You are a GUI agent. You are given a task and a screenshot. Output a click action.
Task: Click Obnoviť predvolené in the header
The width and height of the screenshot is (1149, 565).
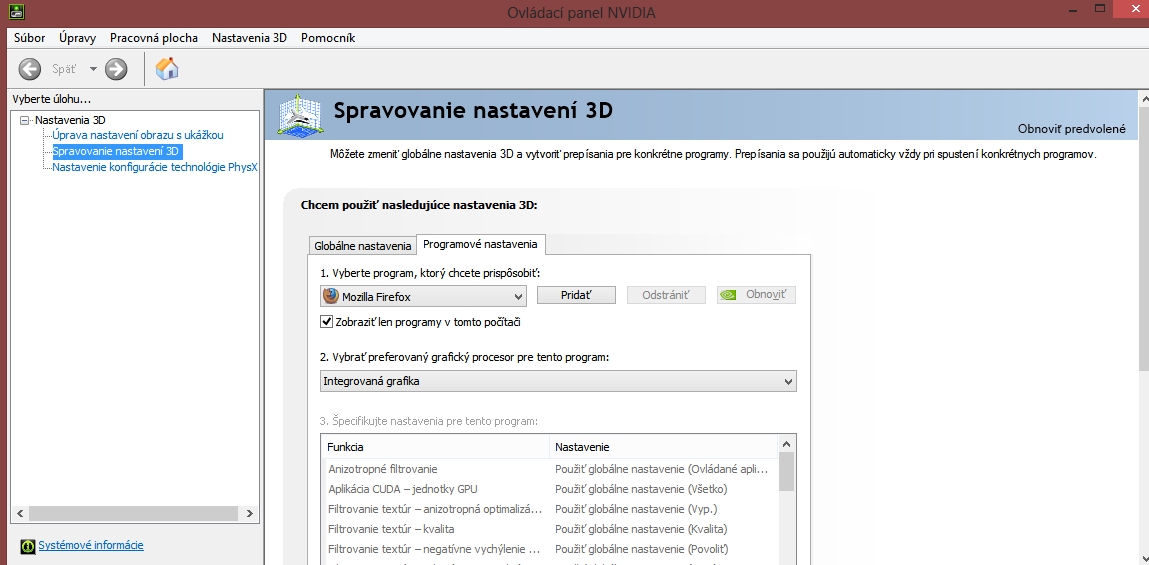[x=1071, y=129]
